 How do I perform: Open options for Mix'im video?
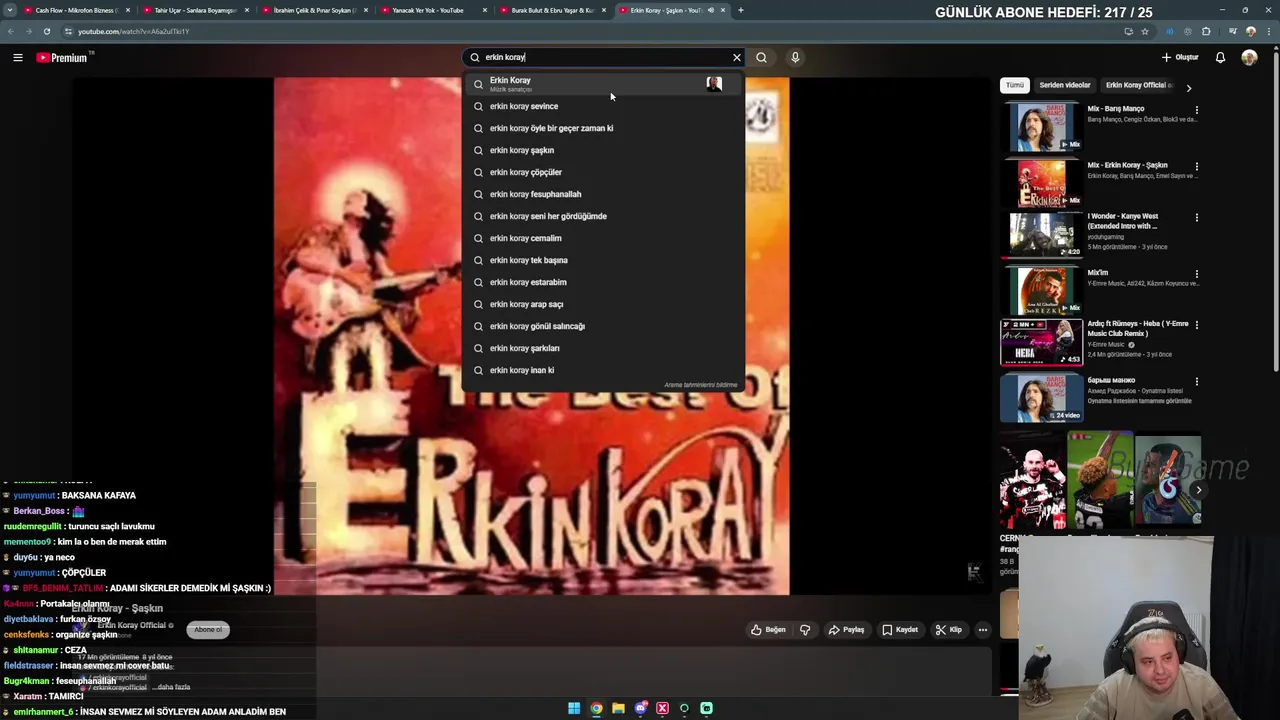coord(1196,273)
